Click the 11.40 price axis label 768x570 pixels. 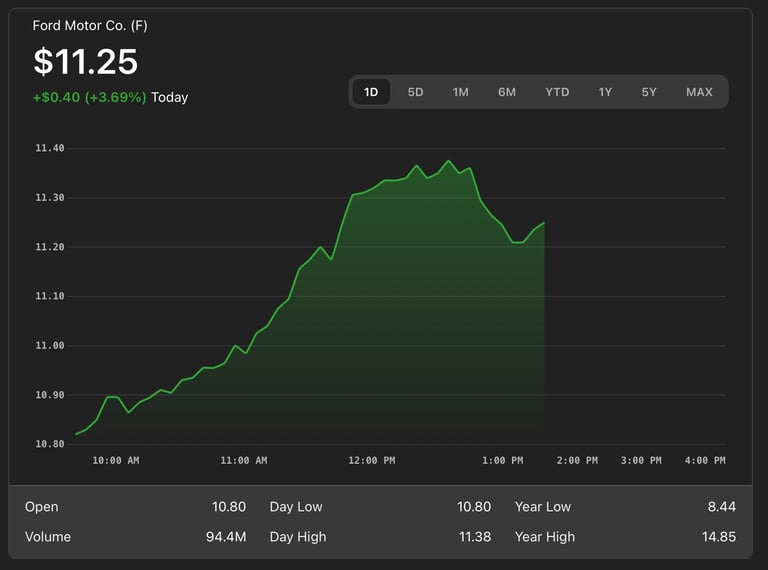(49, 148)
